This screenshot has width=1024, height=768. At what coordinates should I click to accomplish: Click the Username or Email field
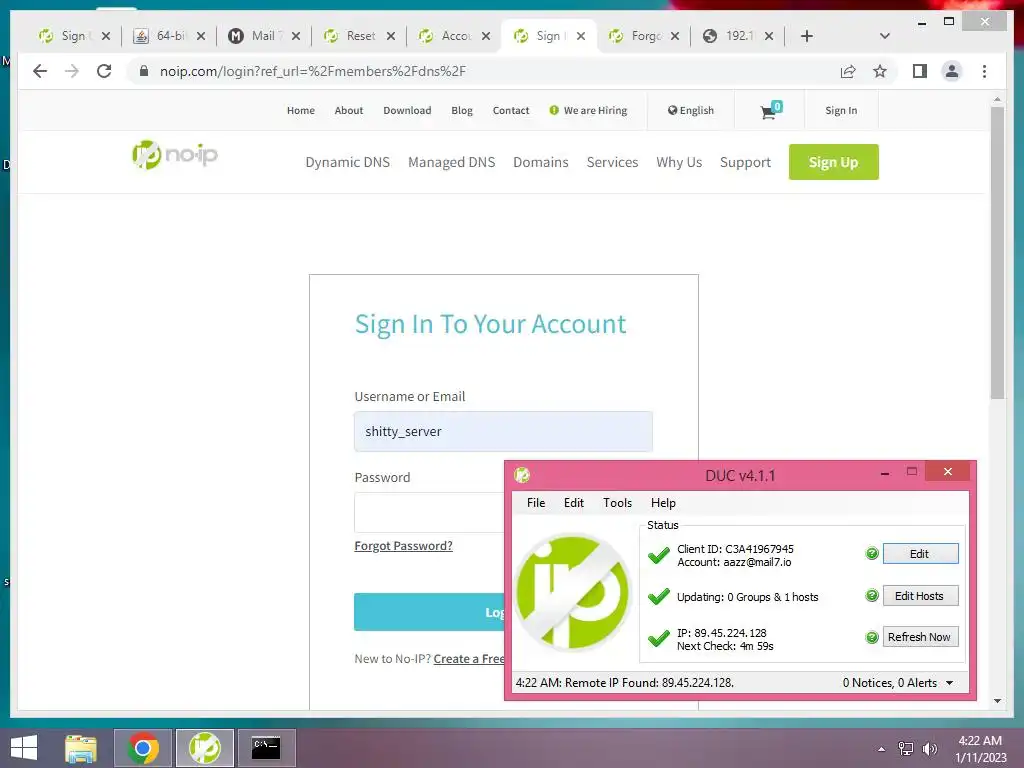pos(503,431)
